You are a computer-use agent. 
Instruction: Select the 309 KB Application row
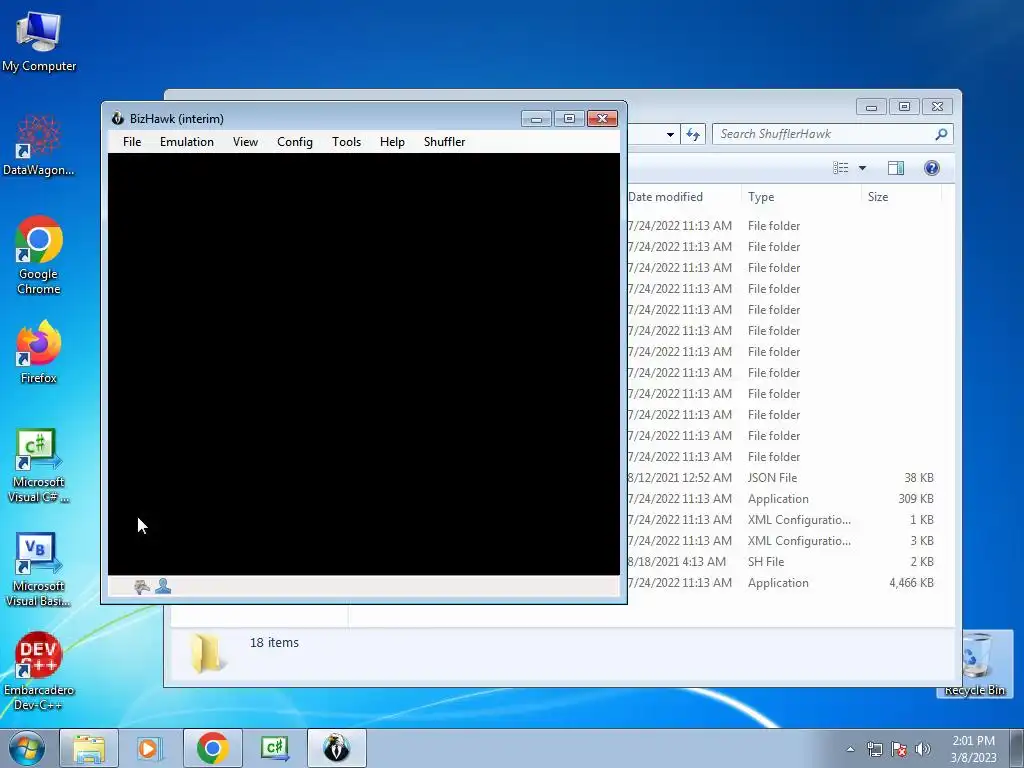782,498
